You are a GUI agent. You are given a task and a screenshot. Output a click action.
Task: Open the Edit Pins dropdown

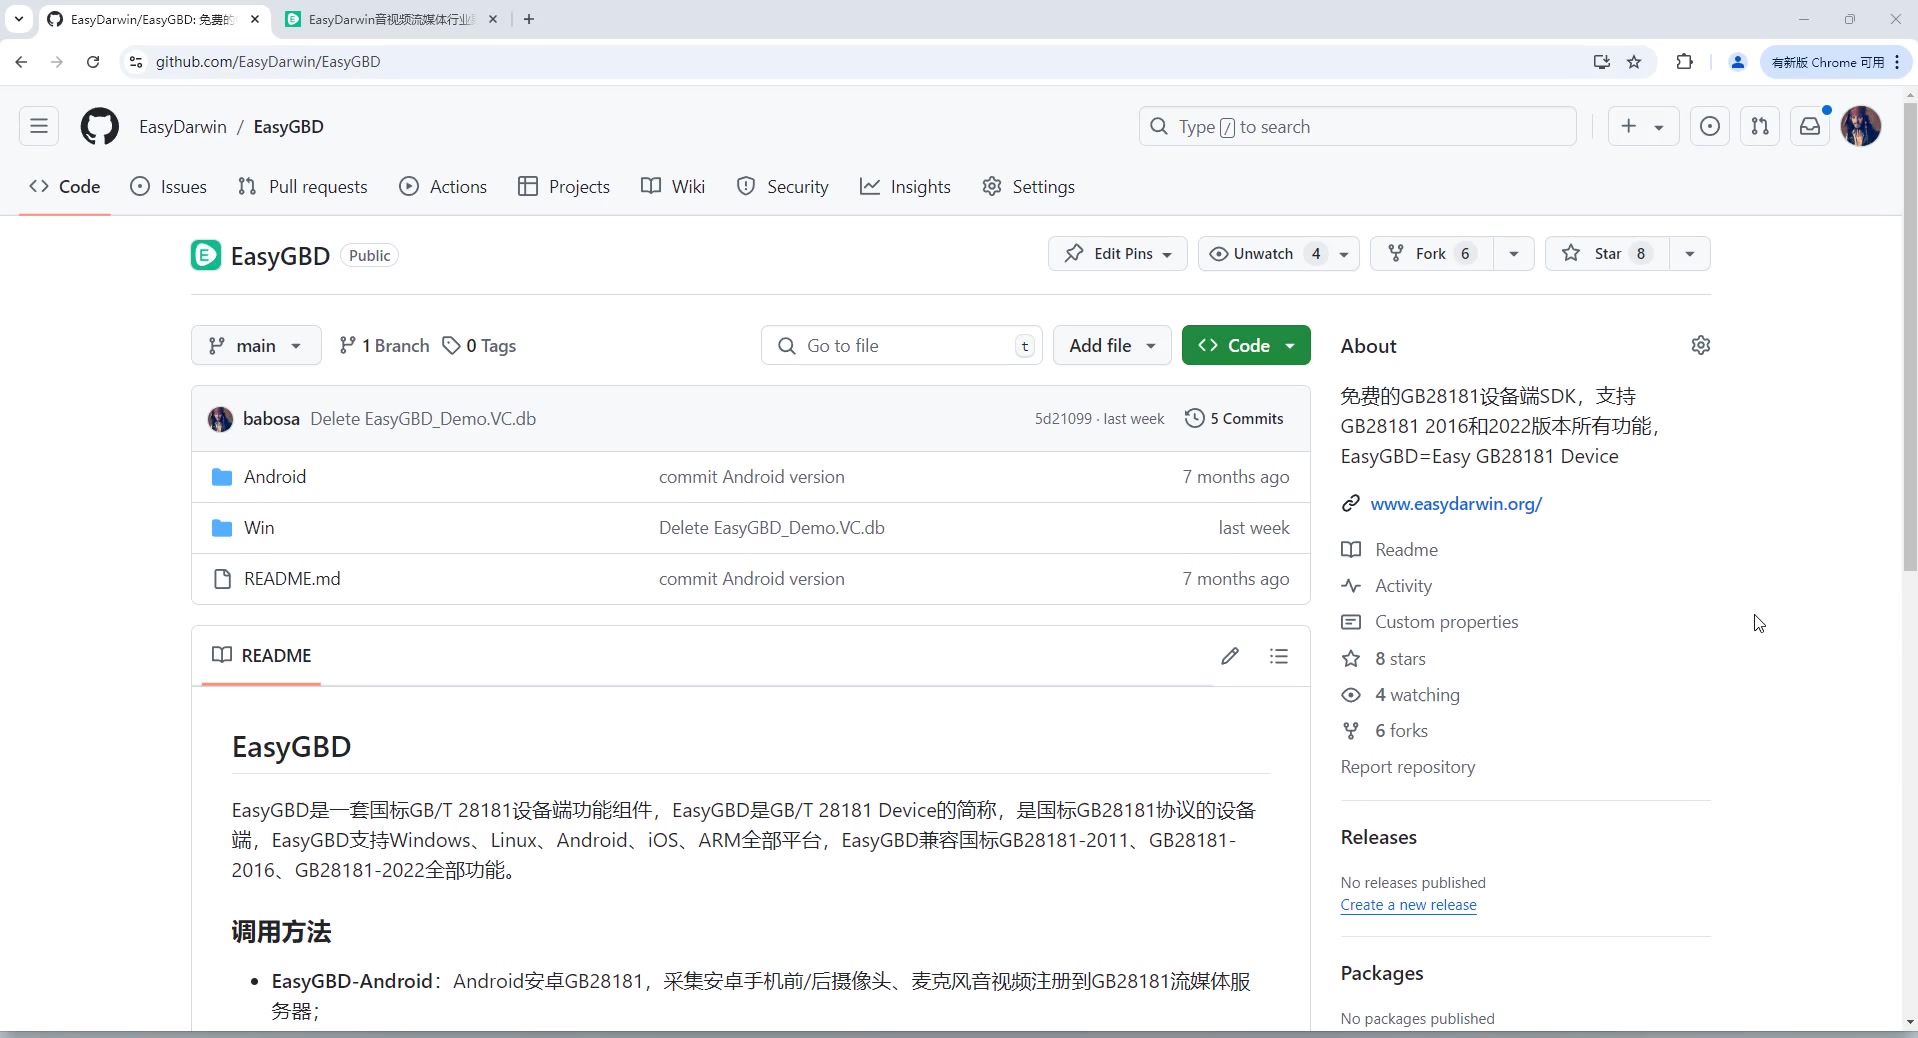1117,254
